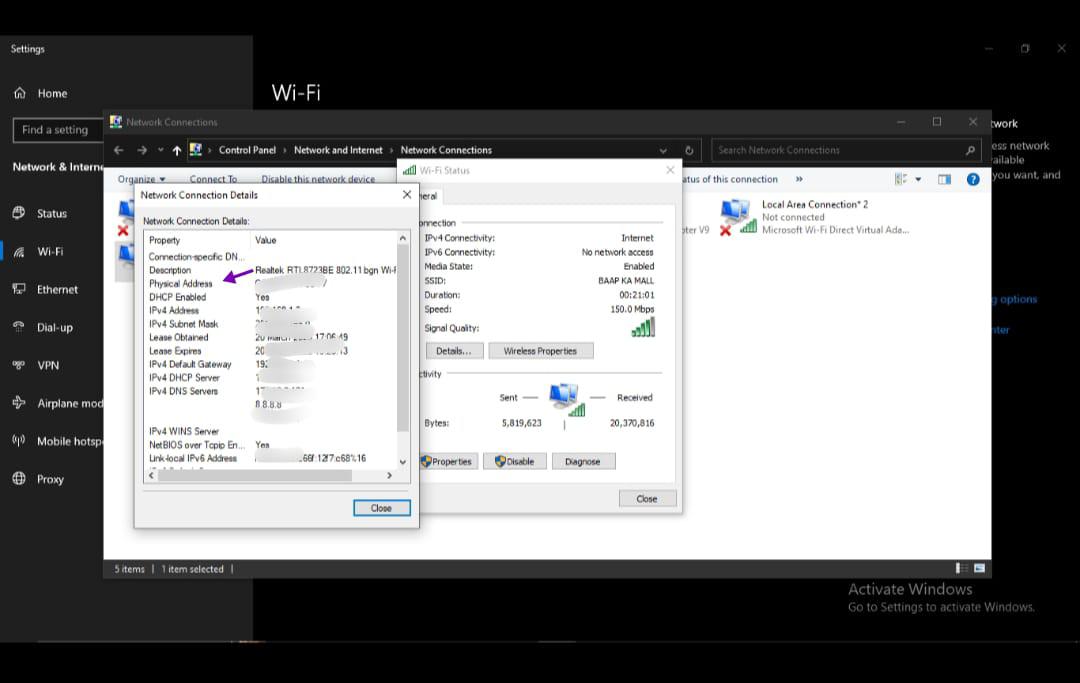Image resolution: width=1080 pixels, height=683 pixels.
Task: Open the Organize dropdown menu
Action: [x=141, y=179]
